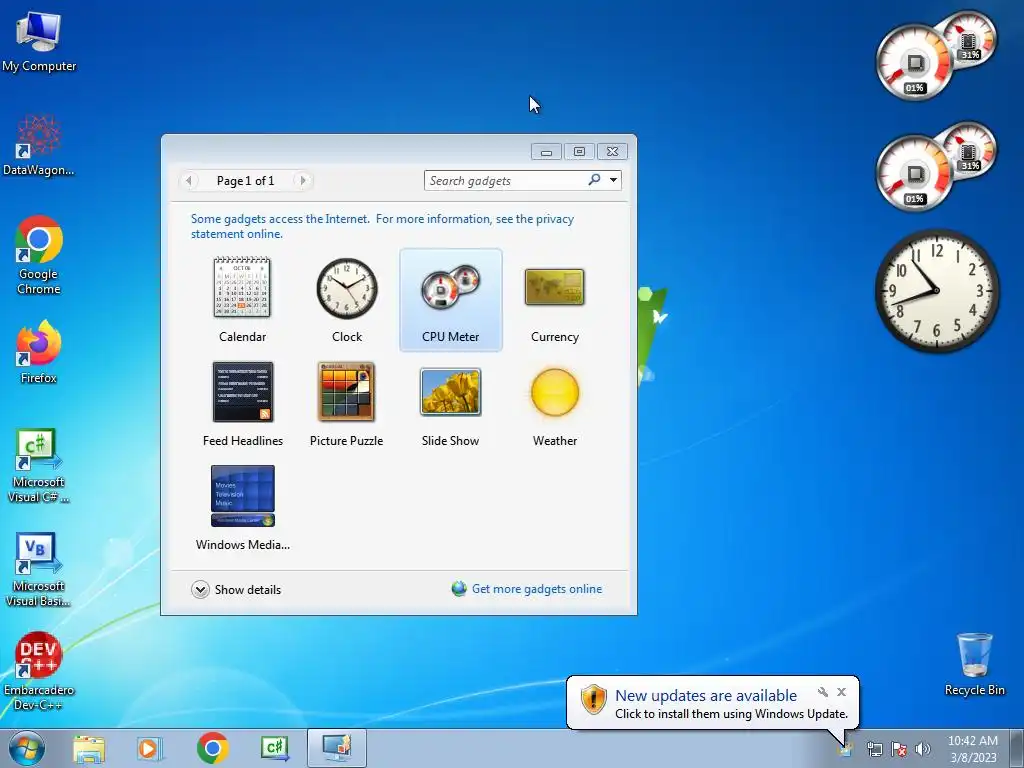Go to next gadget page arrow
This screenshot has width=1024, height=768.
point(302,181)
